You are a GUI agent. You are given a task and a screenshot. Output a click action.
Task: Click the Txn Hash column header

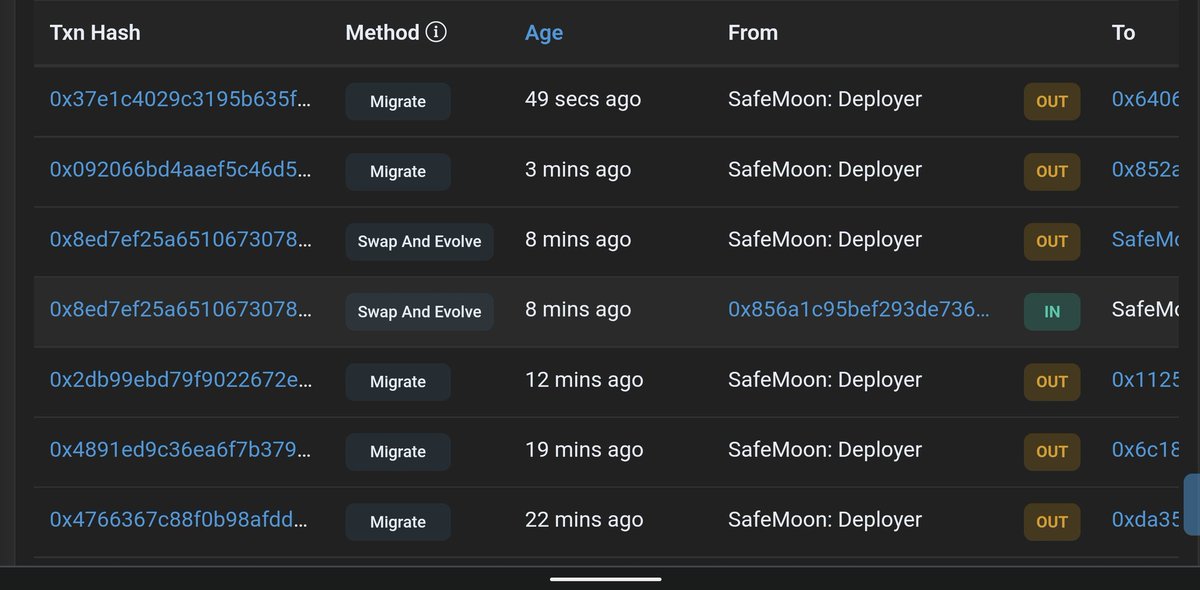[x=95, y=32]
